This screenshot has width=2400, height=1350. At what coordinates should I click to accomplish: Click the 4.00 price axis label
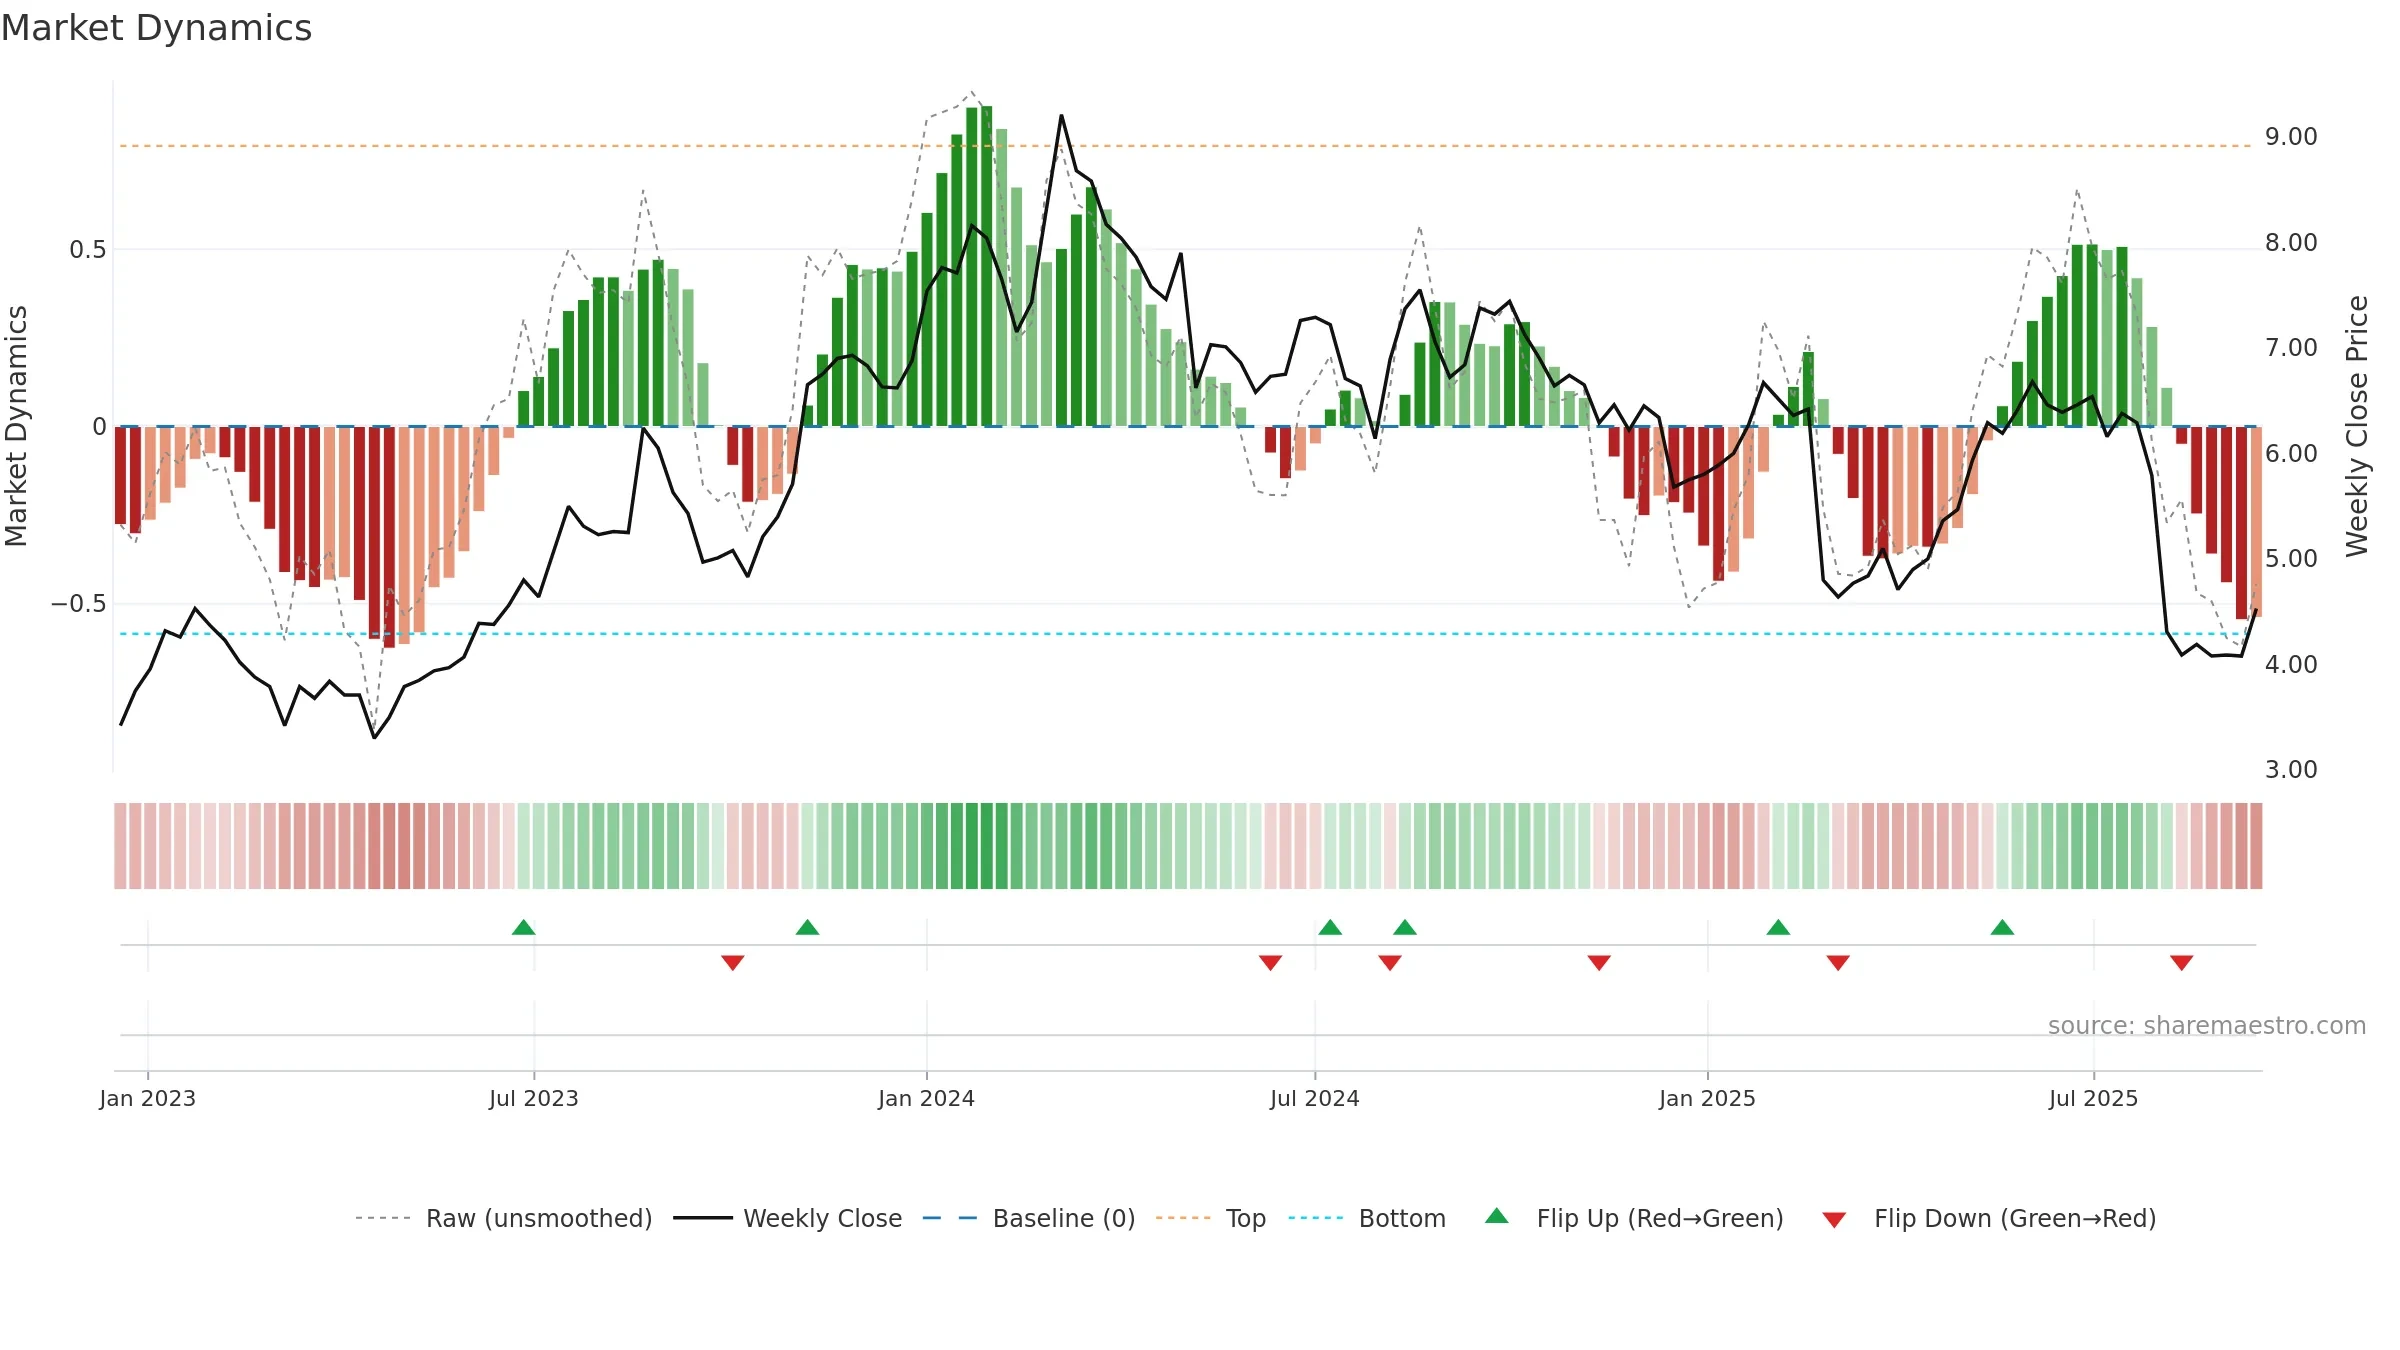click(2291, 665)
